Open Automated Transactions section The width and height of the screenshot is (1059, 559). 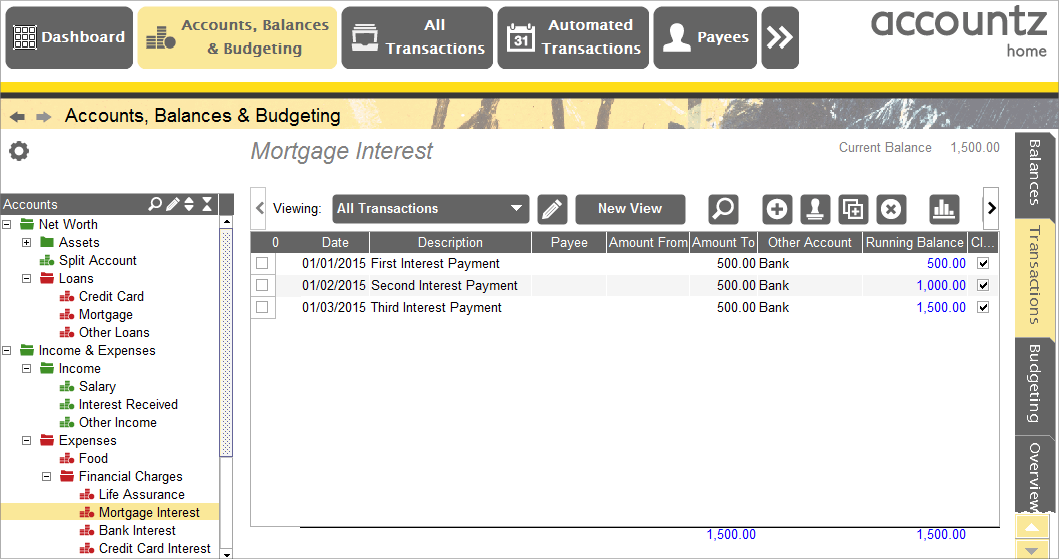[x=573, y=38]
